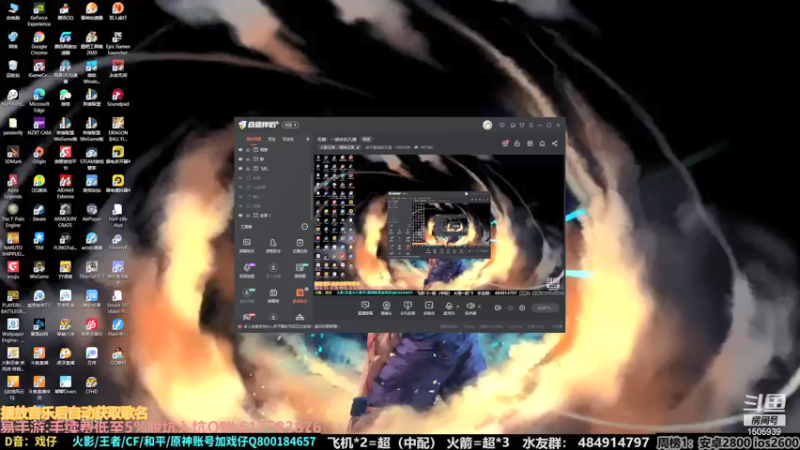Image resolution: width=800 pixels, height=450 pixels.
Task: Open AIDA64 Extreme desktop shortcut
Action: [65, 187]
